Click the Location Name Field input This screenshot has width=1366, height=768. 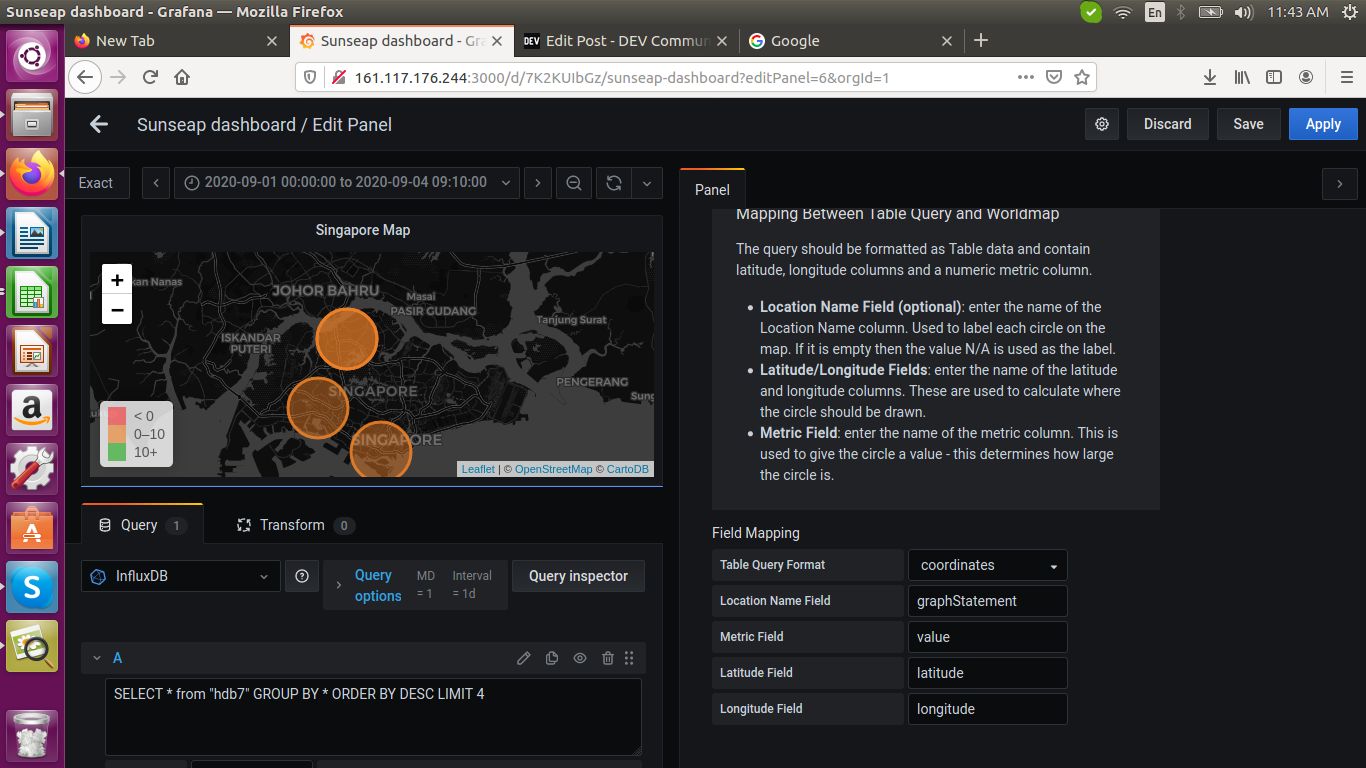click(987, 601)
